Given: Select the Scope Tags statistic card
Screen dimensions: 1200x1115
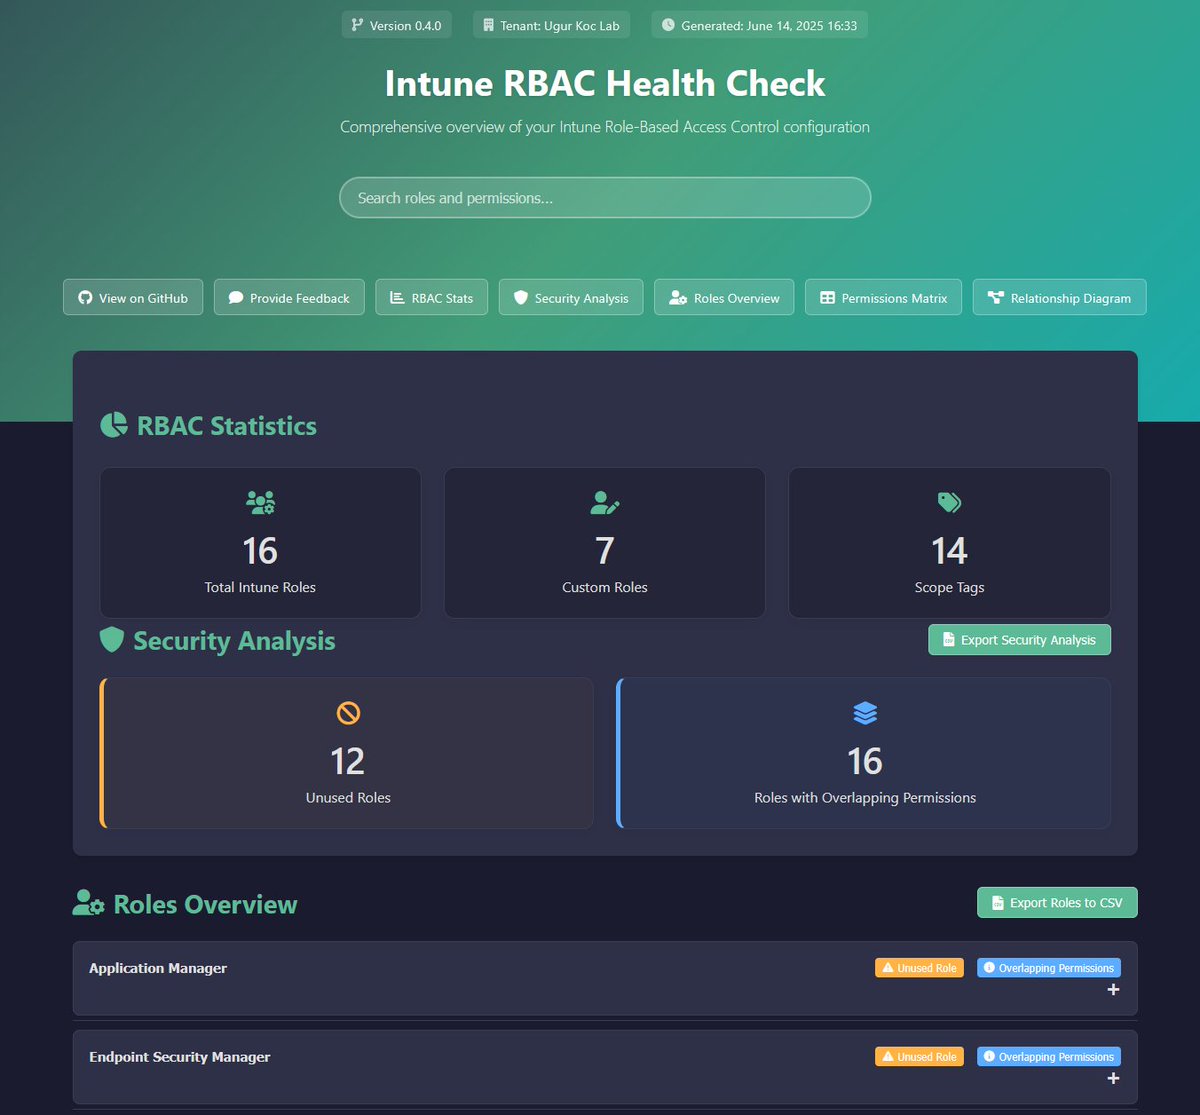Looking at the screenshot, I should click(x=949, y=543).
